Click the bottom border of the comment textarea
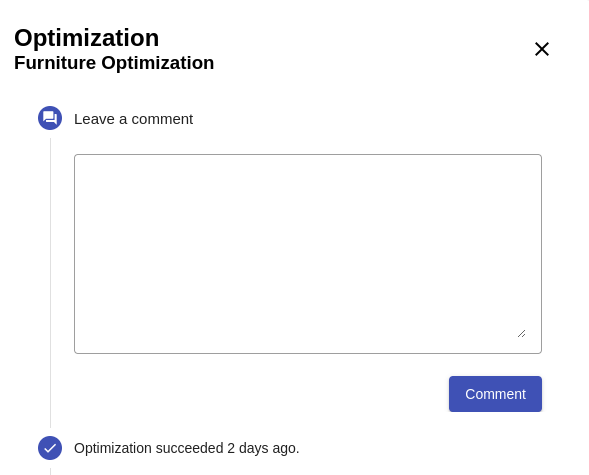The width and height of the screenshot is (589, 475). point(308,353)
